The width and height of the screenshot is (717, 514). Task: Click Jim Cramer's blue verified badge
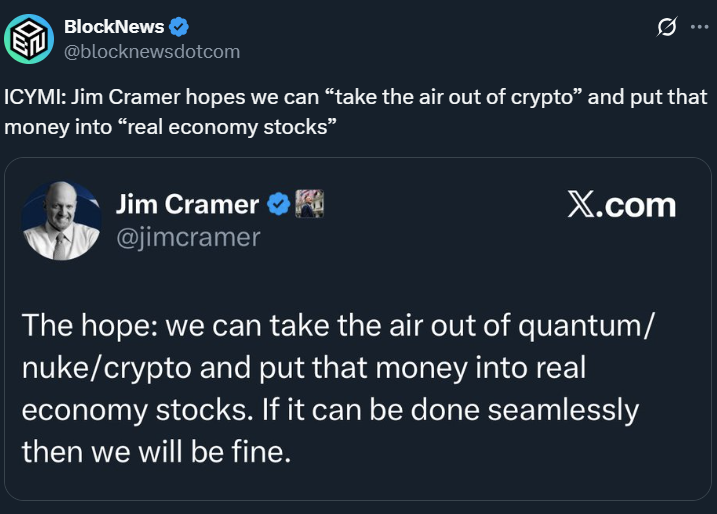click(x=279, y=205)
